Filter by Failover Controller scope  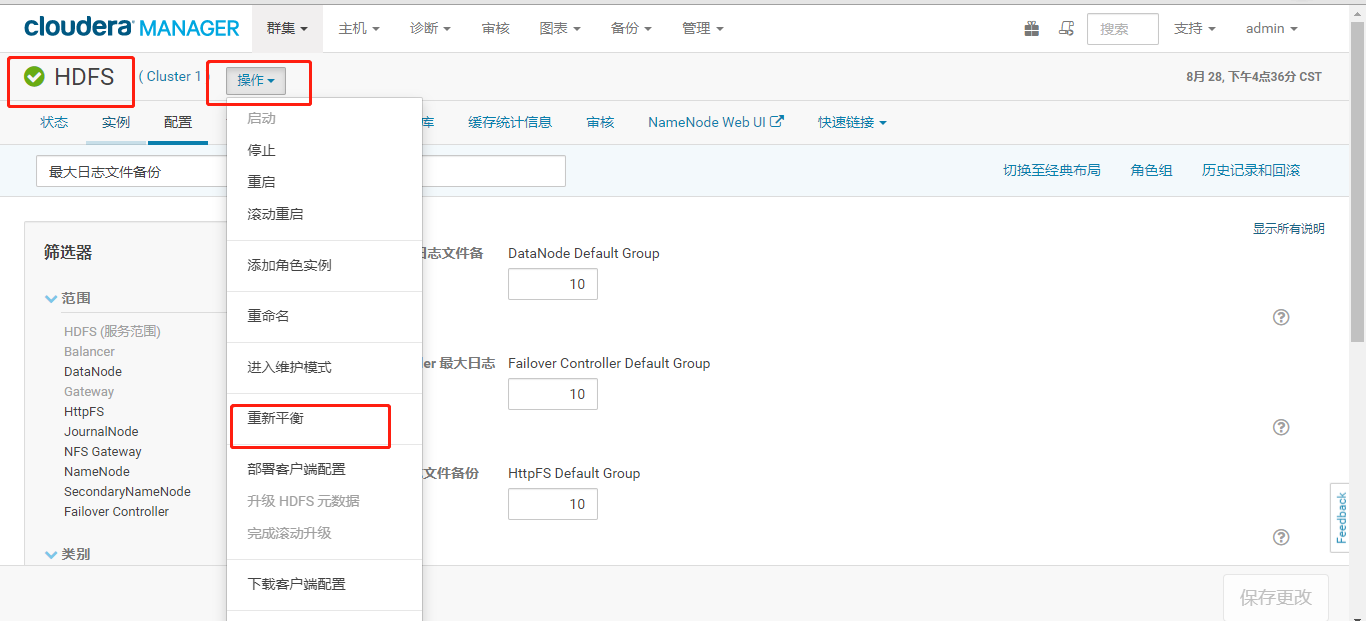116,511
